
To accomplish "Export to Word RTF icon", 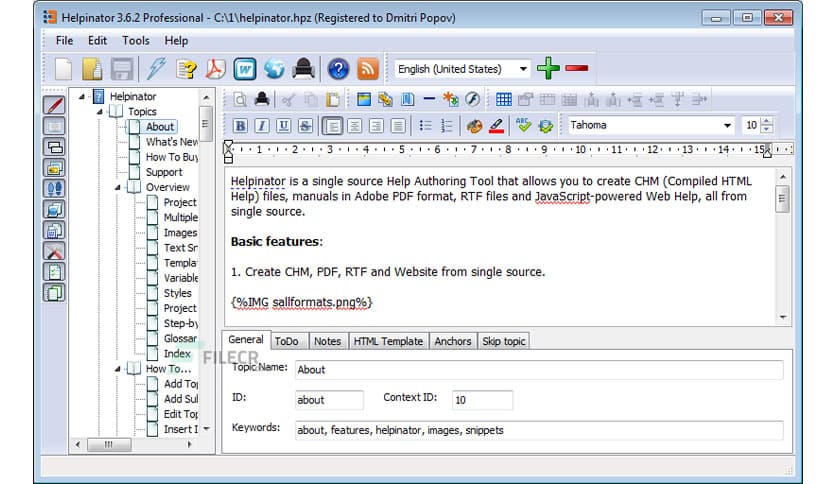I will pos(245,69).
